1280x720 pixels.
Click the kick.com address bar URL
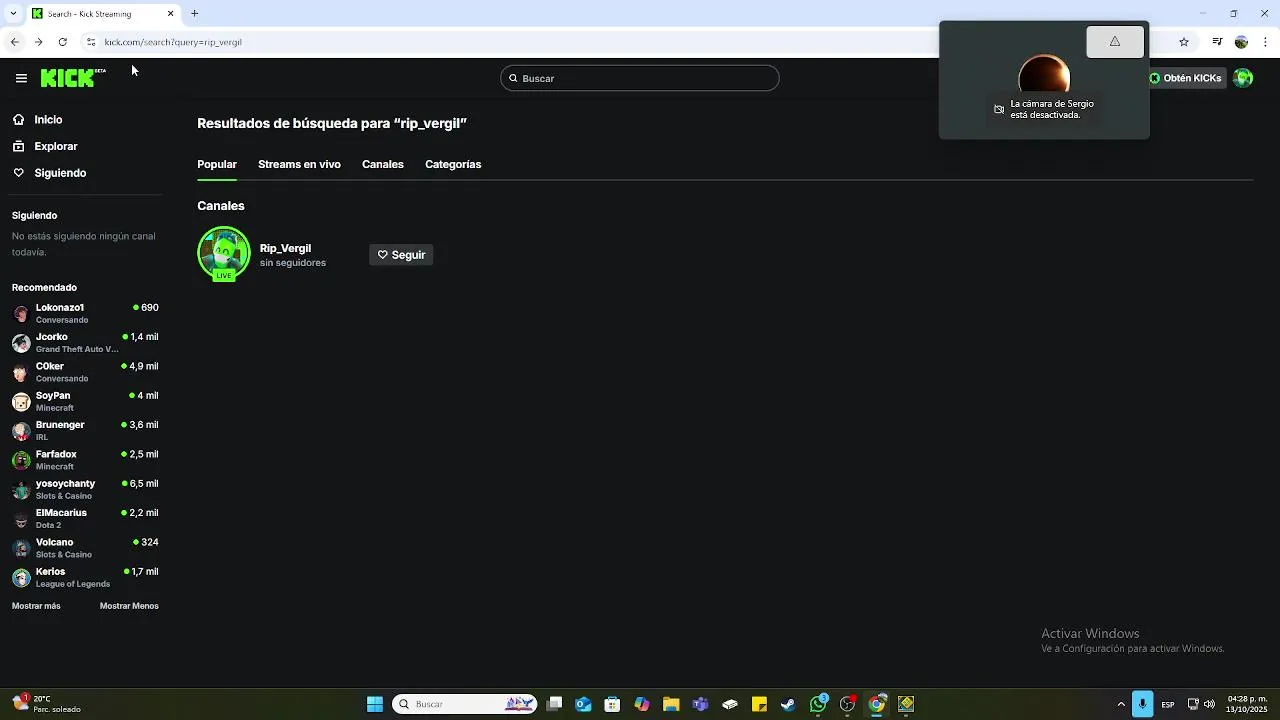click(173, 42)
